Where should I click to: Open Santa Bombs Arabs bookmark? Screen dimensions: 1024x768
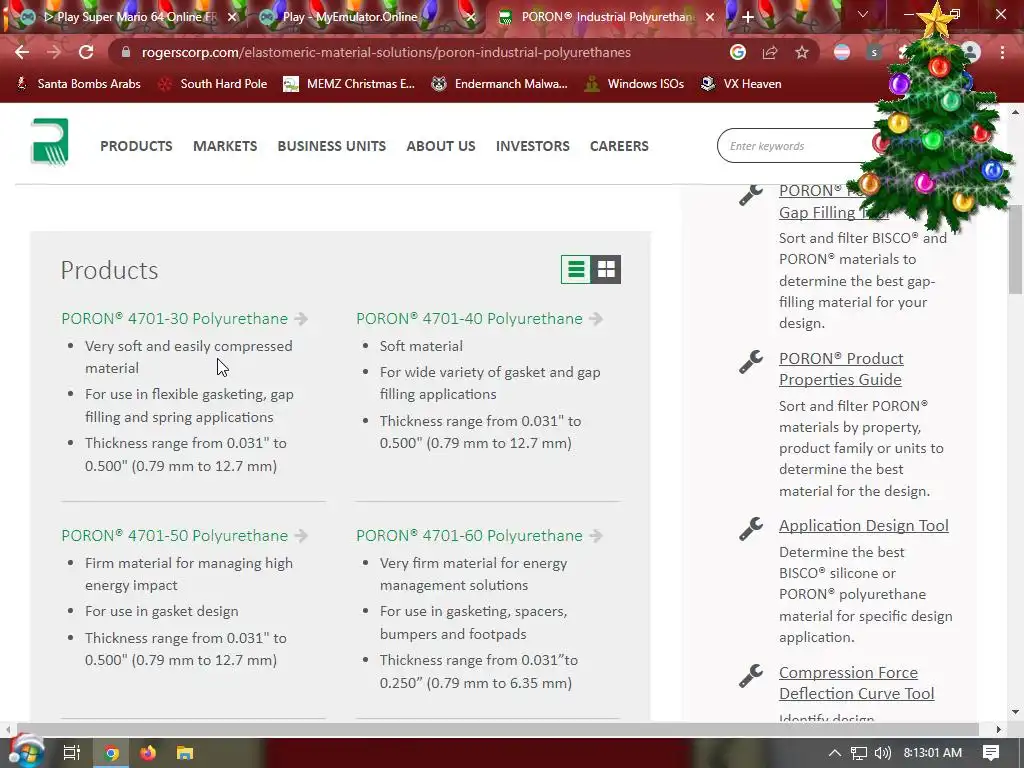pyautogui.click(x=78, y=84)
